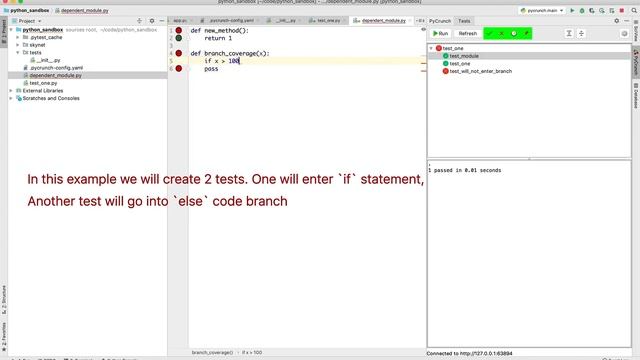640x360 pixels.
Task: Open Project panel gear options
Action: coord(152,21)
